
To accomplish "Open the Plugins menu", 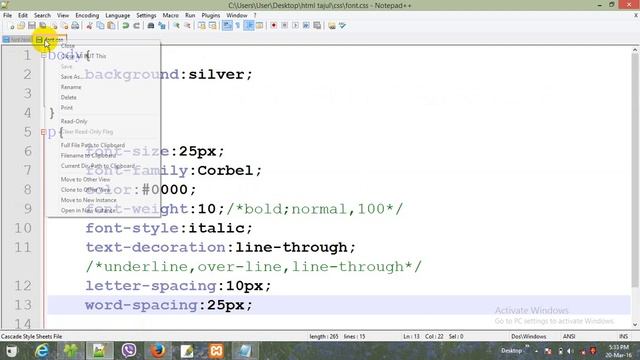I will [x=211, y=15].
